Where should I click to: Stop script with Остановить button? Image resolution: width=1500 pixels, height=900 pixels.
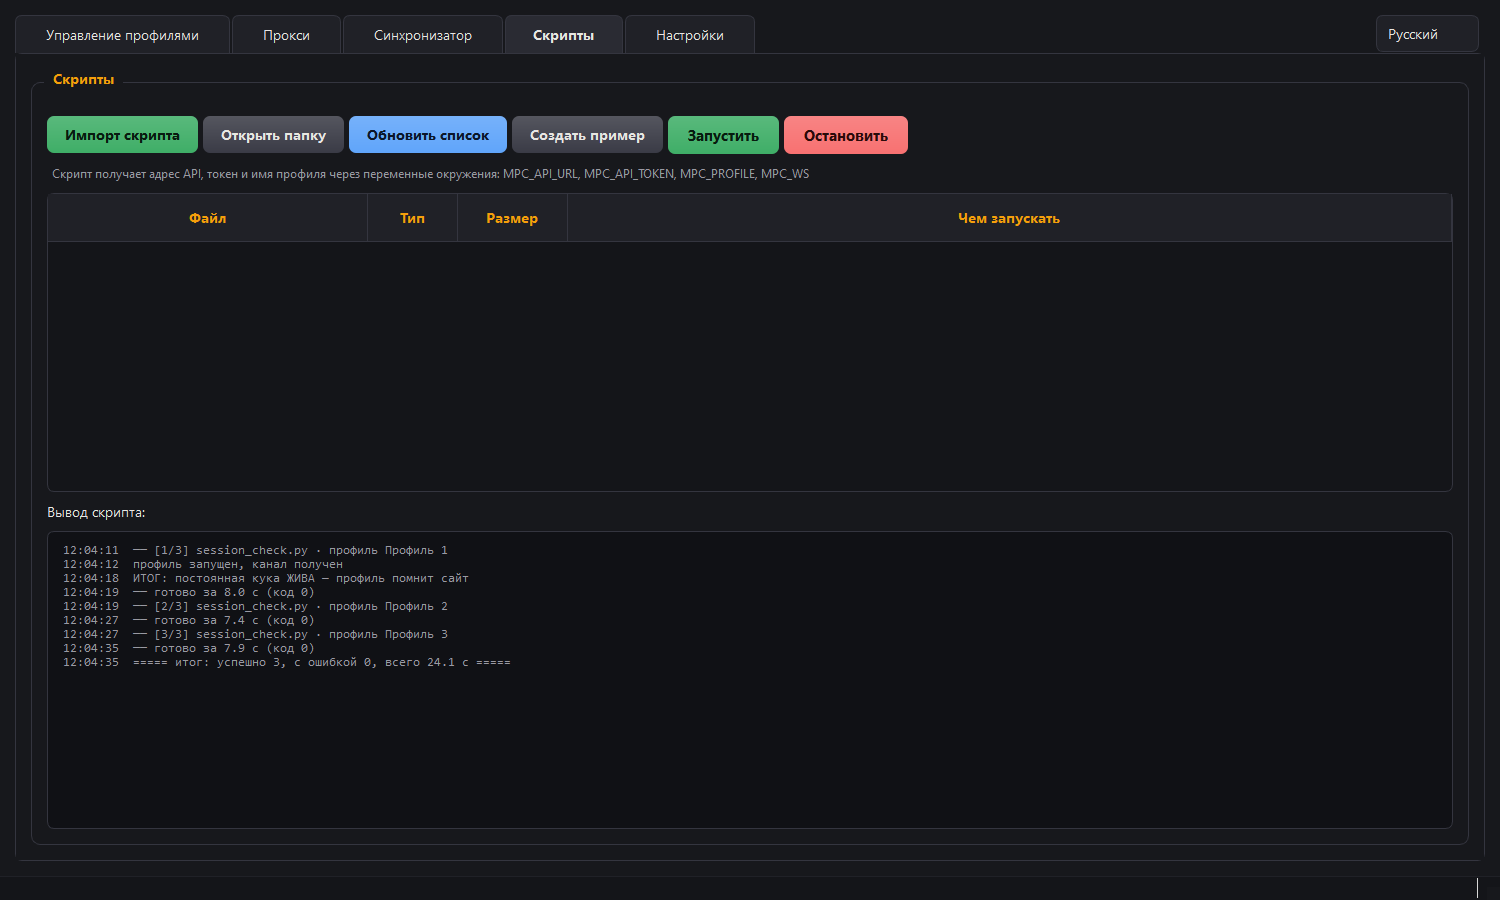pos(846,135)
